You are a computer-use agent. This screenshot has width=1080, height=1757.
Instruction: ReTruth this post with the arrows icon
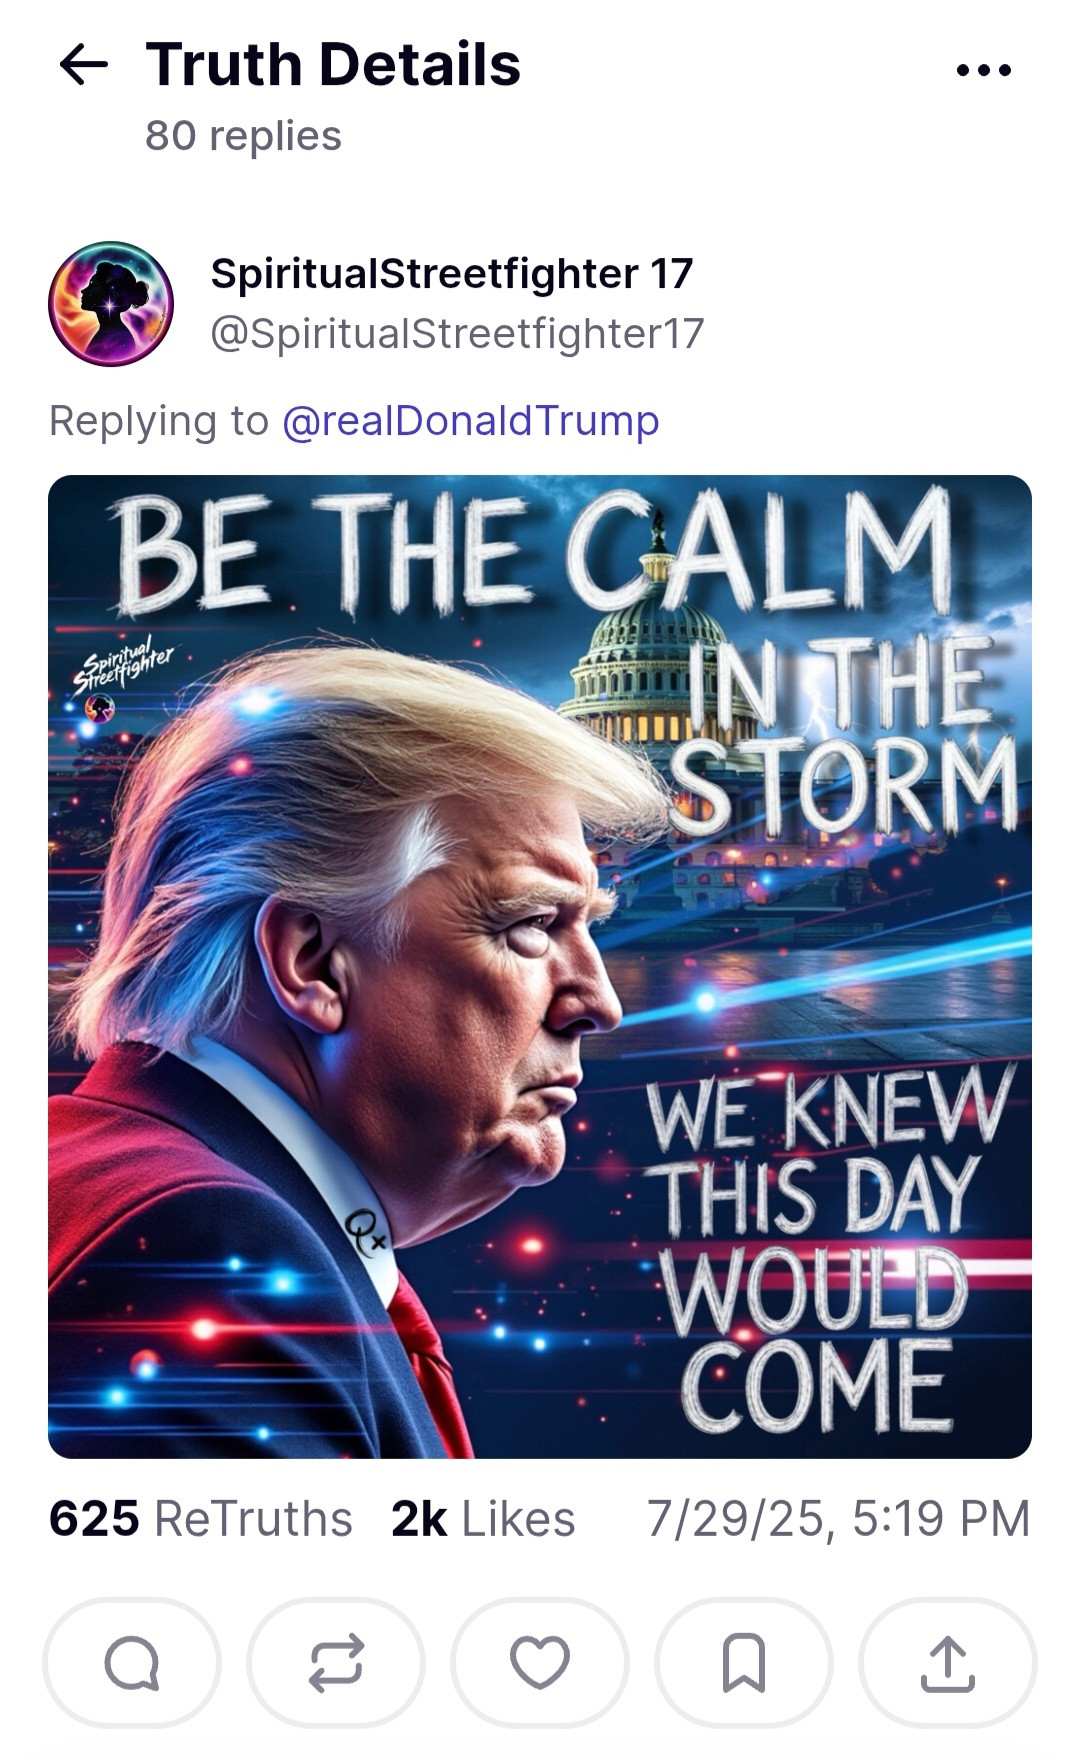coord(336,1662)
